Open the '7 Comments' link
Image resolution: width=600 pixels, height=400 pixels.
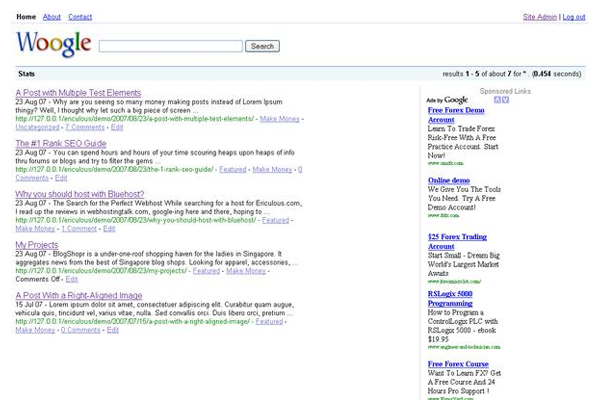tap(85, 127)
